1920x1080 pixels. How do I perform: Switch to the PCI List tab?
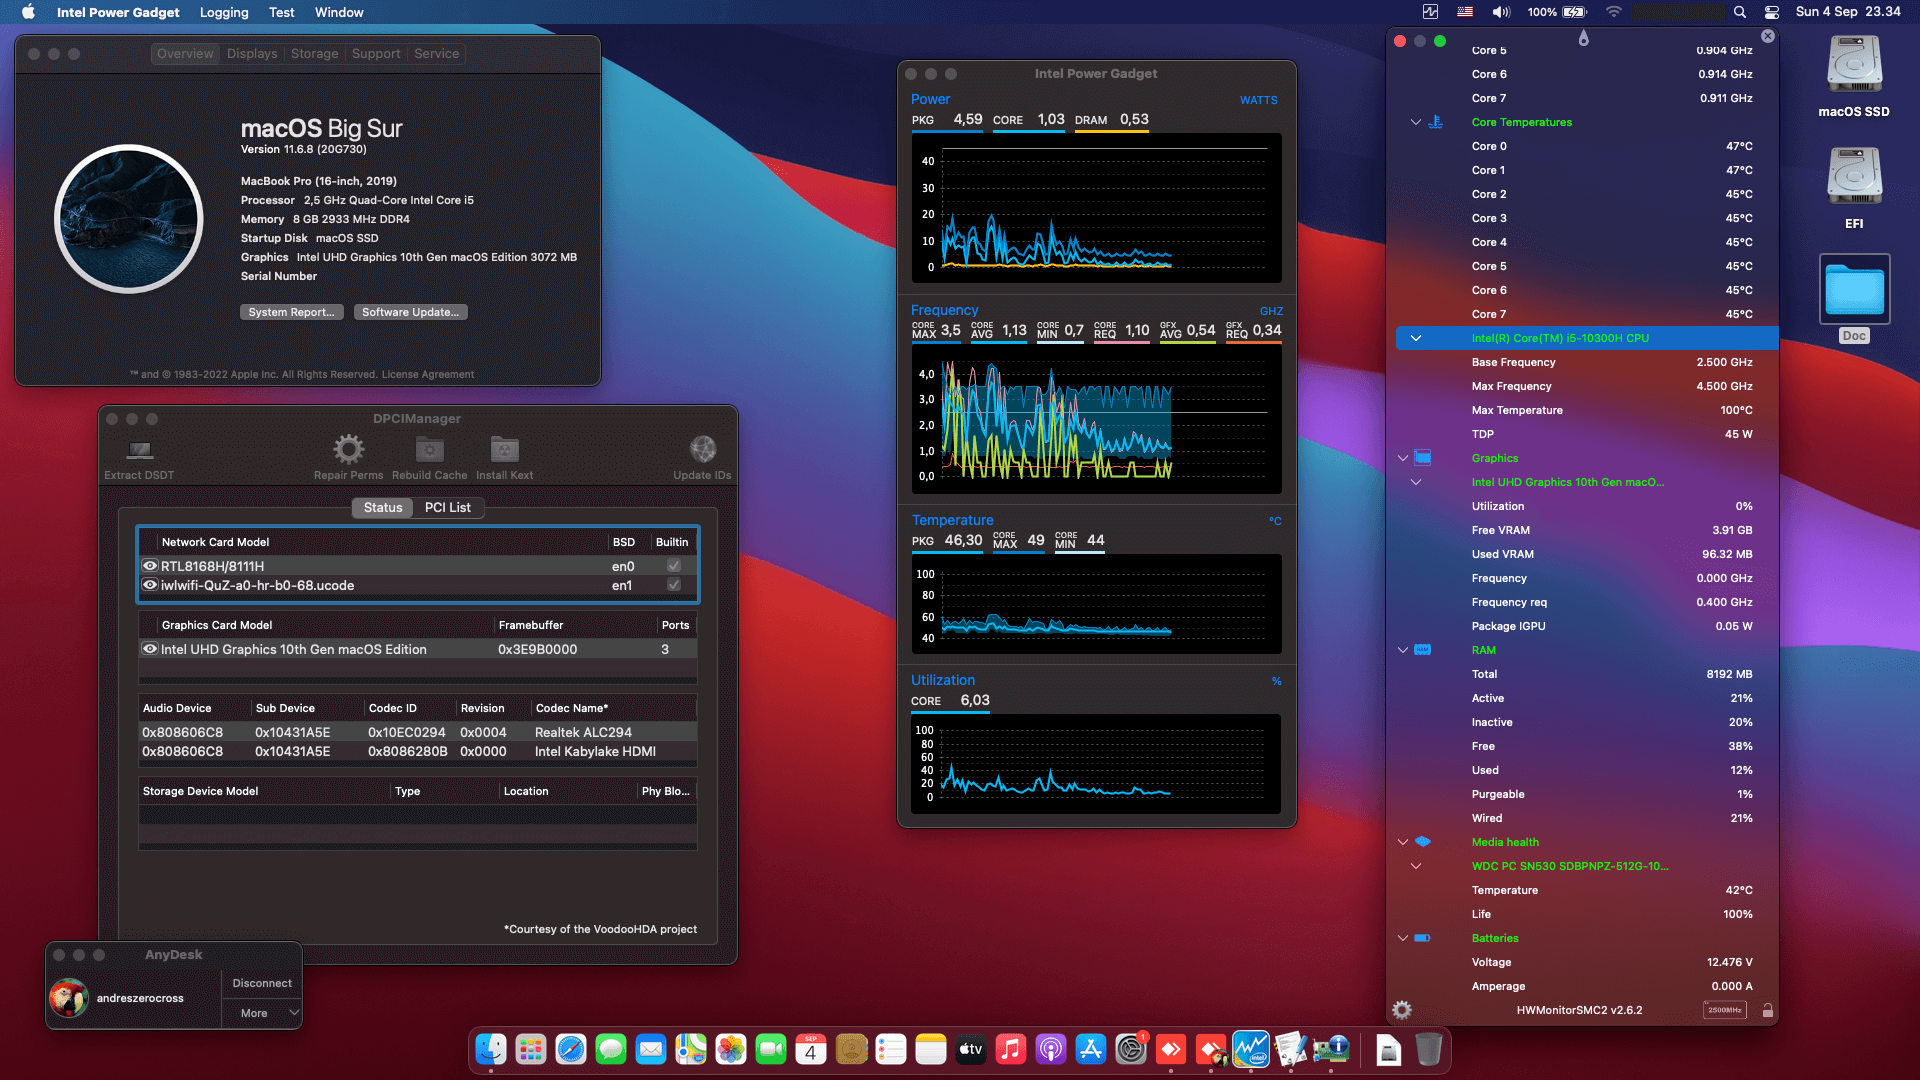(447, 507)
